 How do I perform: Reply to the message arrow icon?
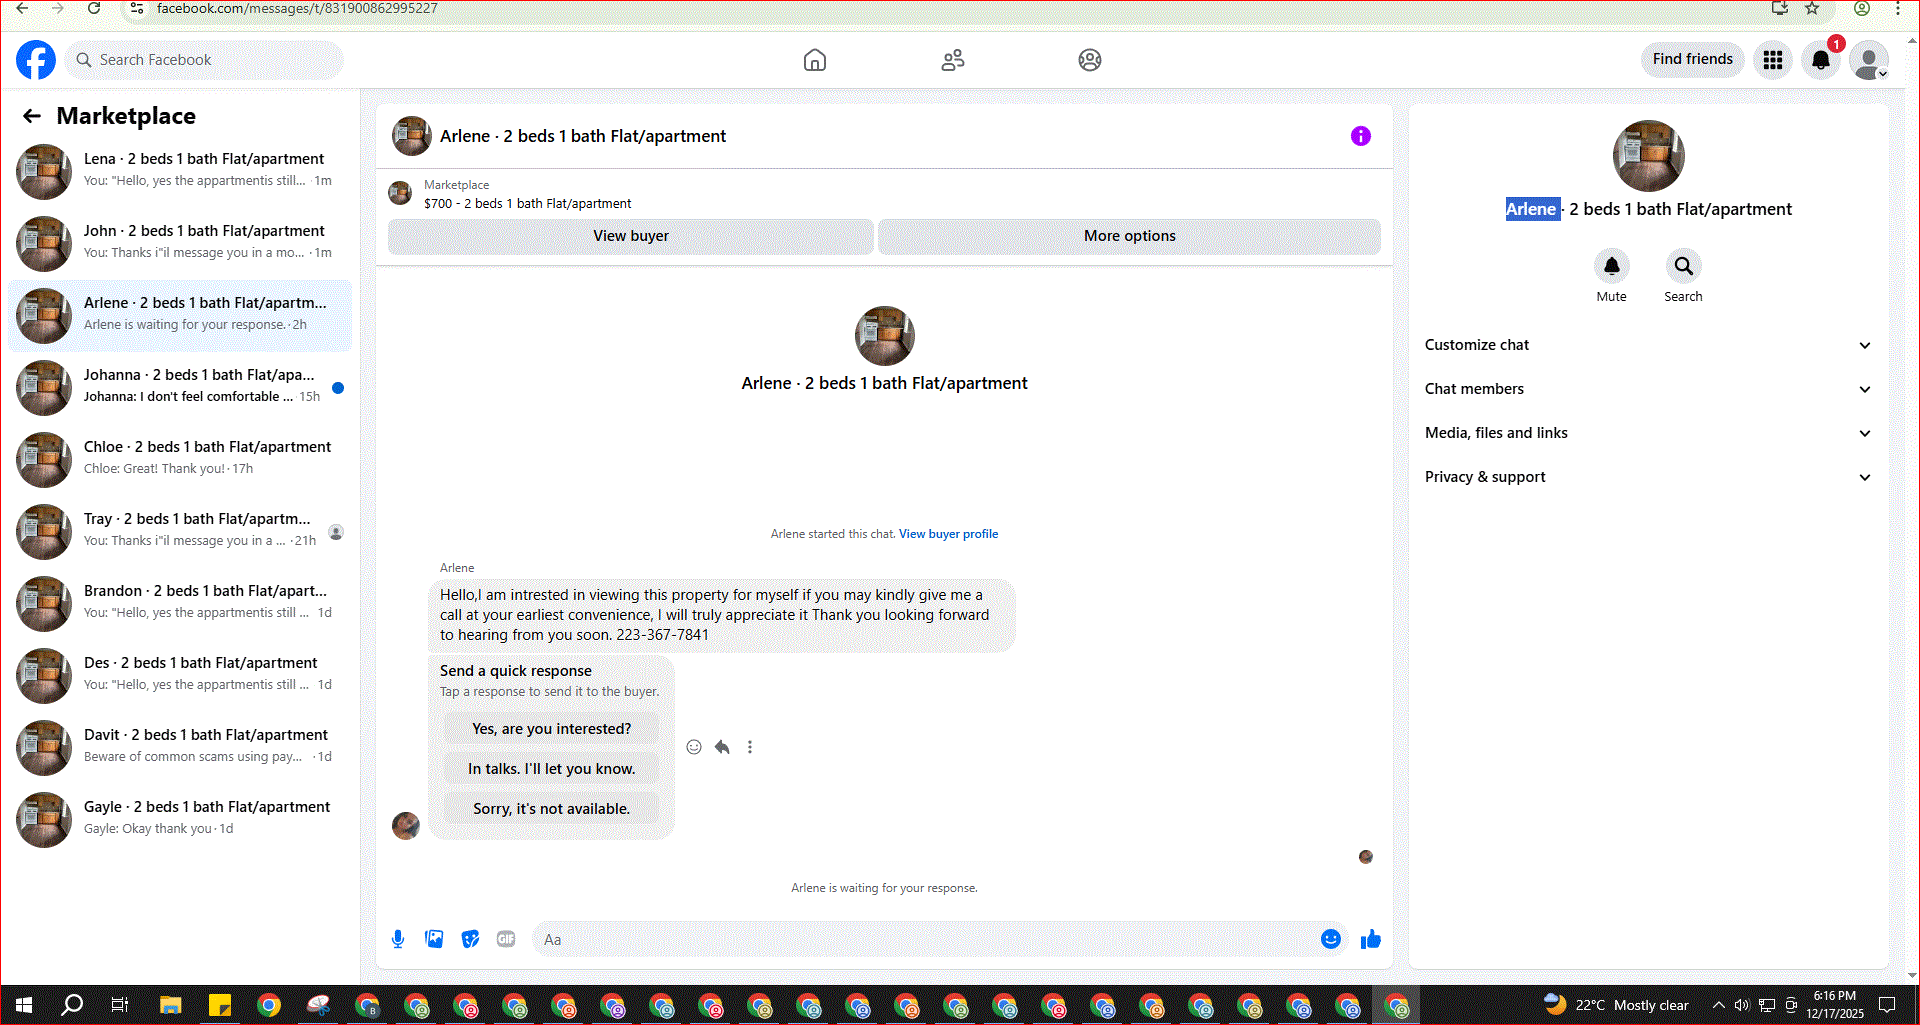tap(722, 747)
